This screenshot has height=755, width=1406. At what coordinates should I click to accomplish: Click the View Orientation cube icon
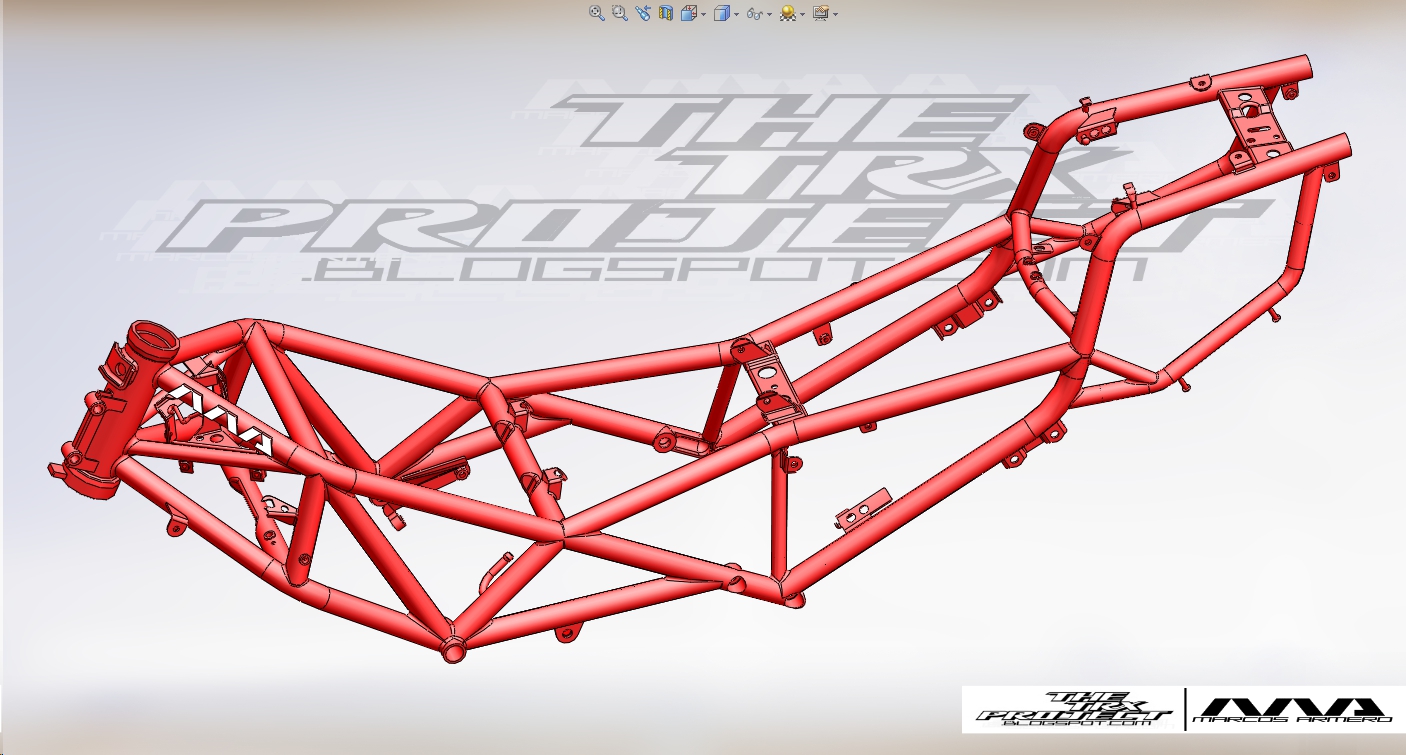[x=689, y=13]
